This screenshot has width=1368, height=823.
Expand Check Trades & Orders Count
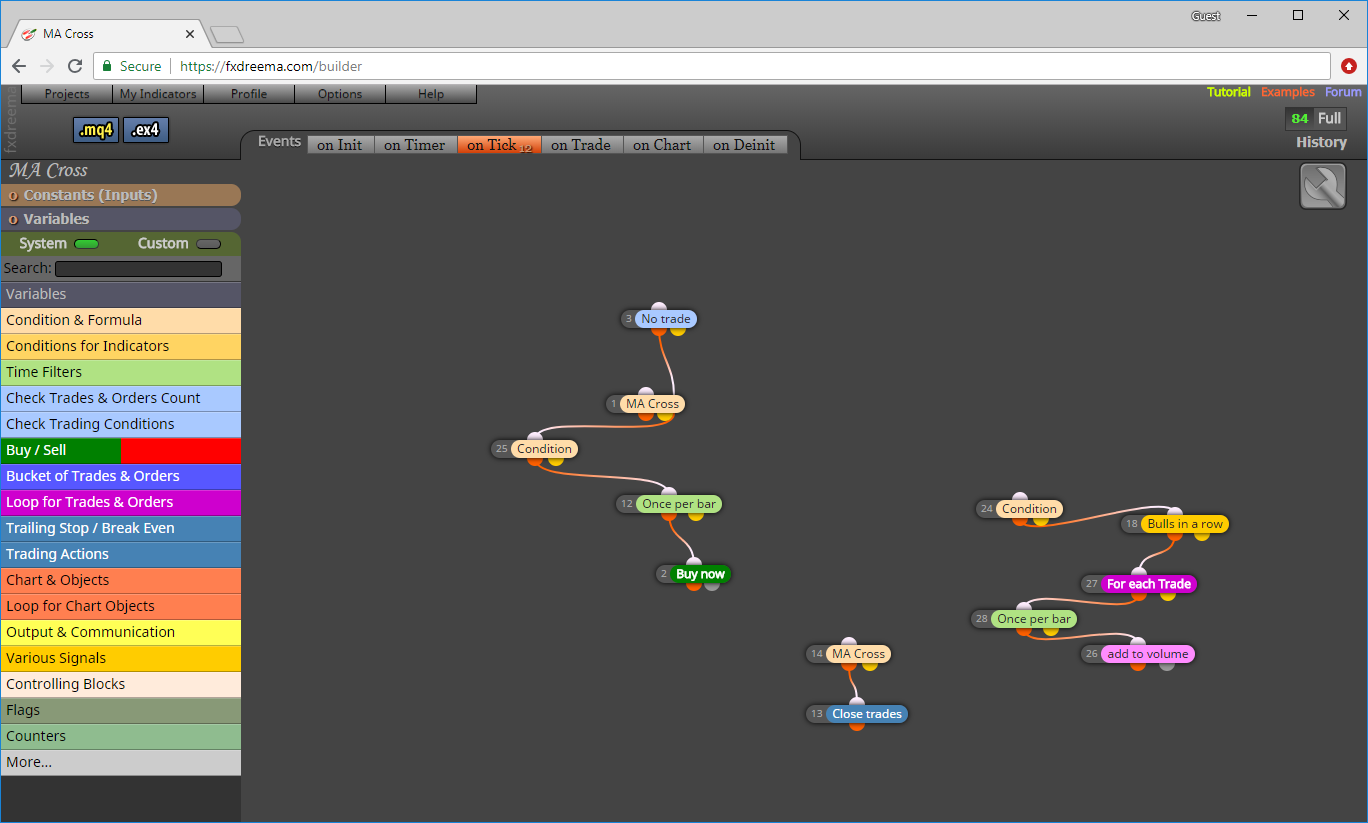pyautogui.click(x=120, y=398)
